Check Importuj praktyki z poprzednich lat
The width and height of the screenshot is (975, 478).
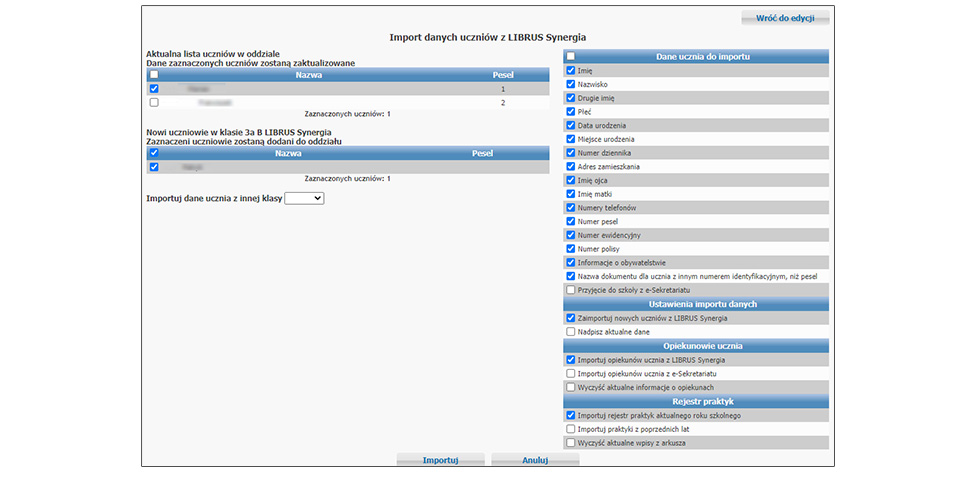click(x=570, y=428)
